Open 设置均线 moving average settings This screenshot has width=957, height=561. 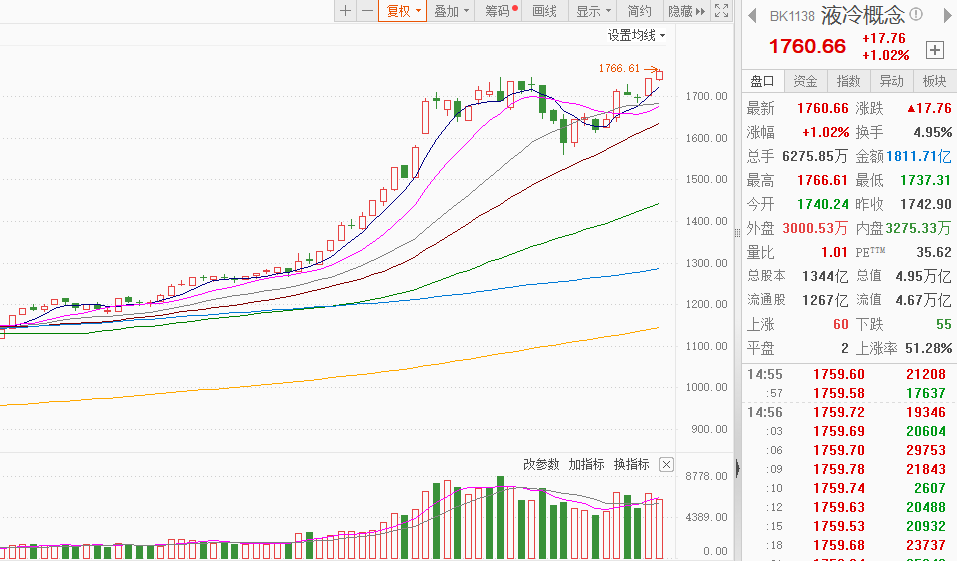pos(637,35)
